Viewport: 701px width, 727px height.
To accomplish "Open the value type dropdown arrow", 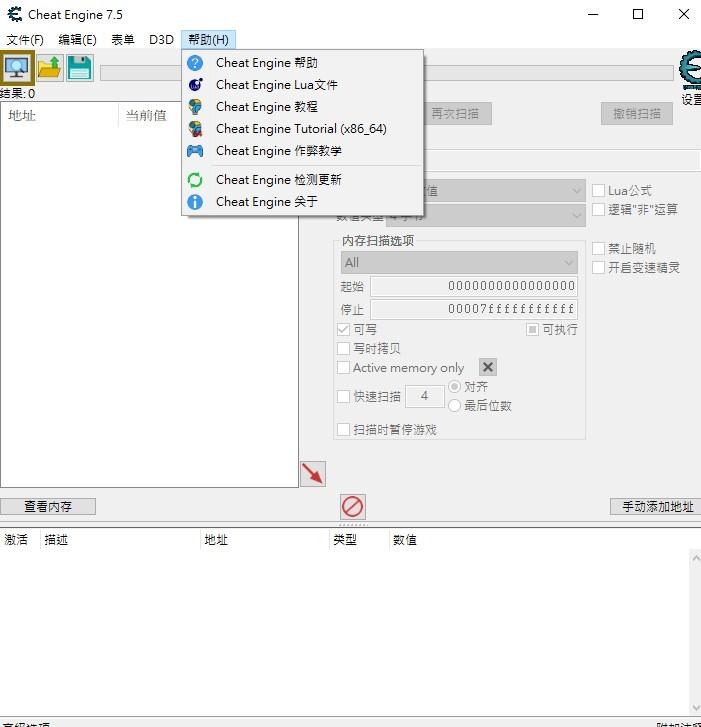I will pyautogui.click(x=576, y=216).
